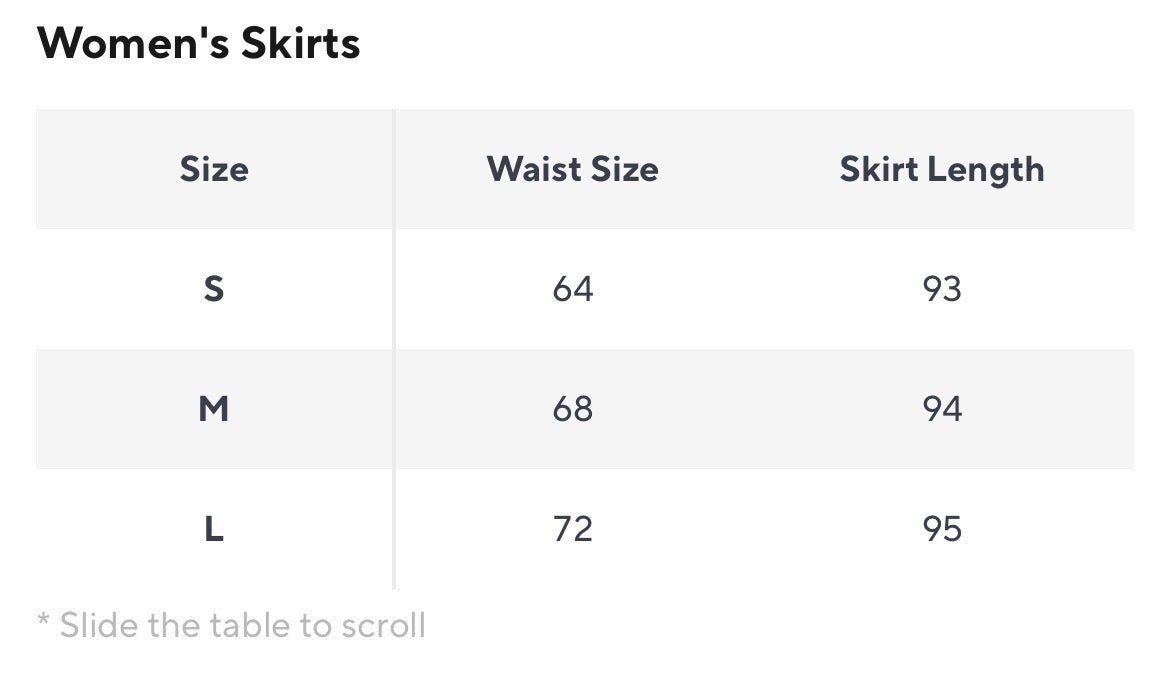The width and height of the screenshot is (1170, 685).
Task: Click skirt length value 95
Action: (x=941, y=529)
